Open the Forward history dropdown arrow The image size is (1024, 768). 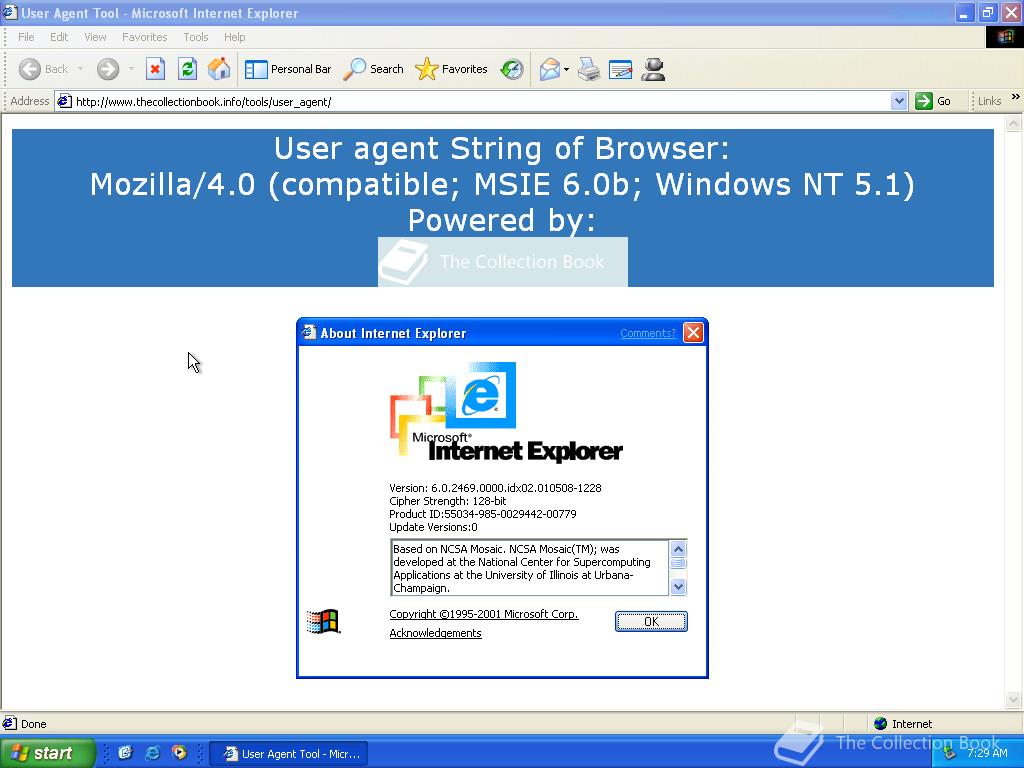(x=131, y=69)
